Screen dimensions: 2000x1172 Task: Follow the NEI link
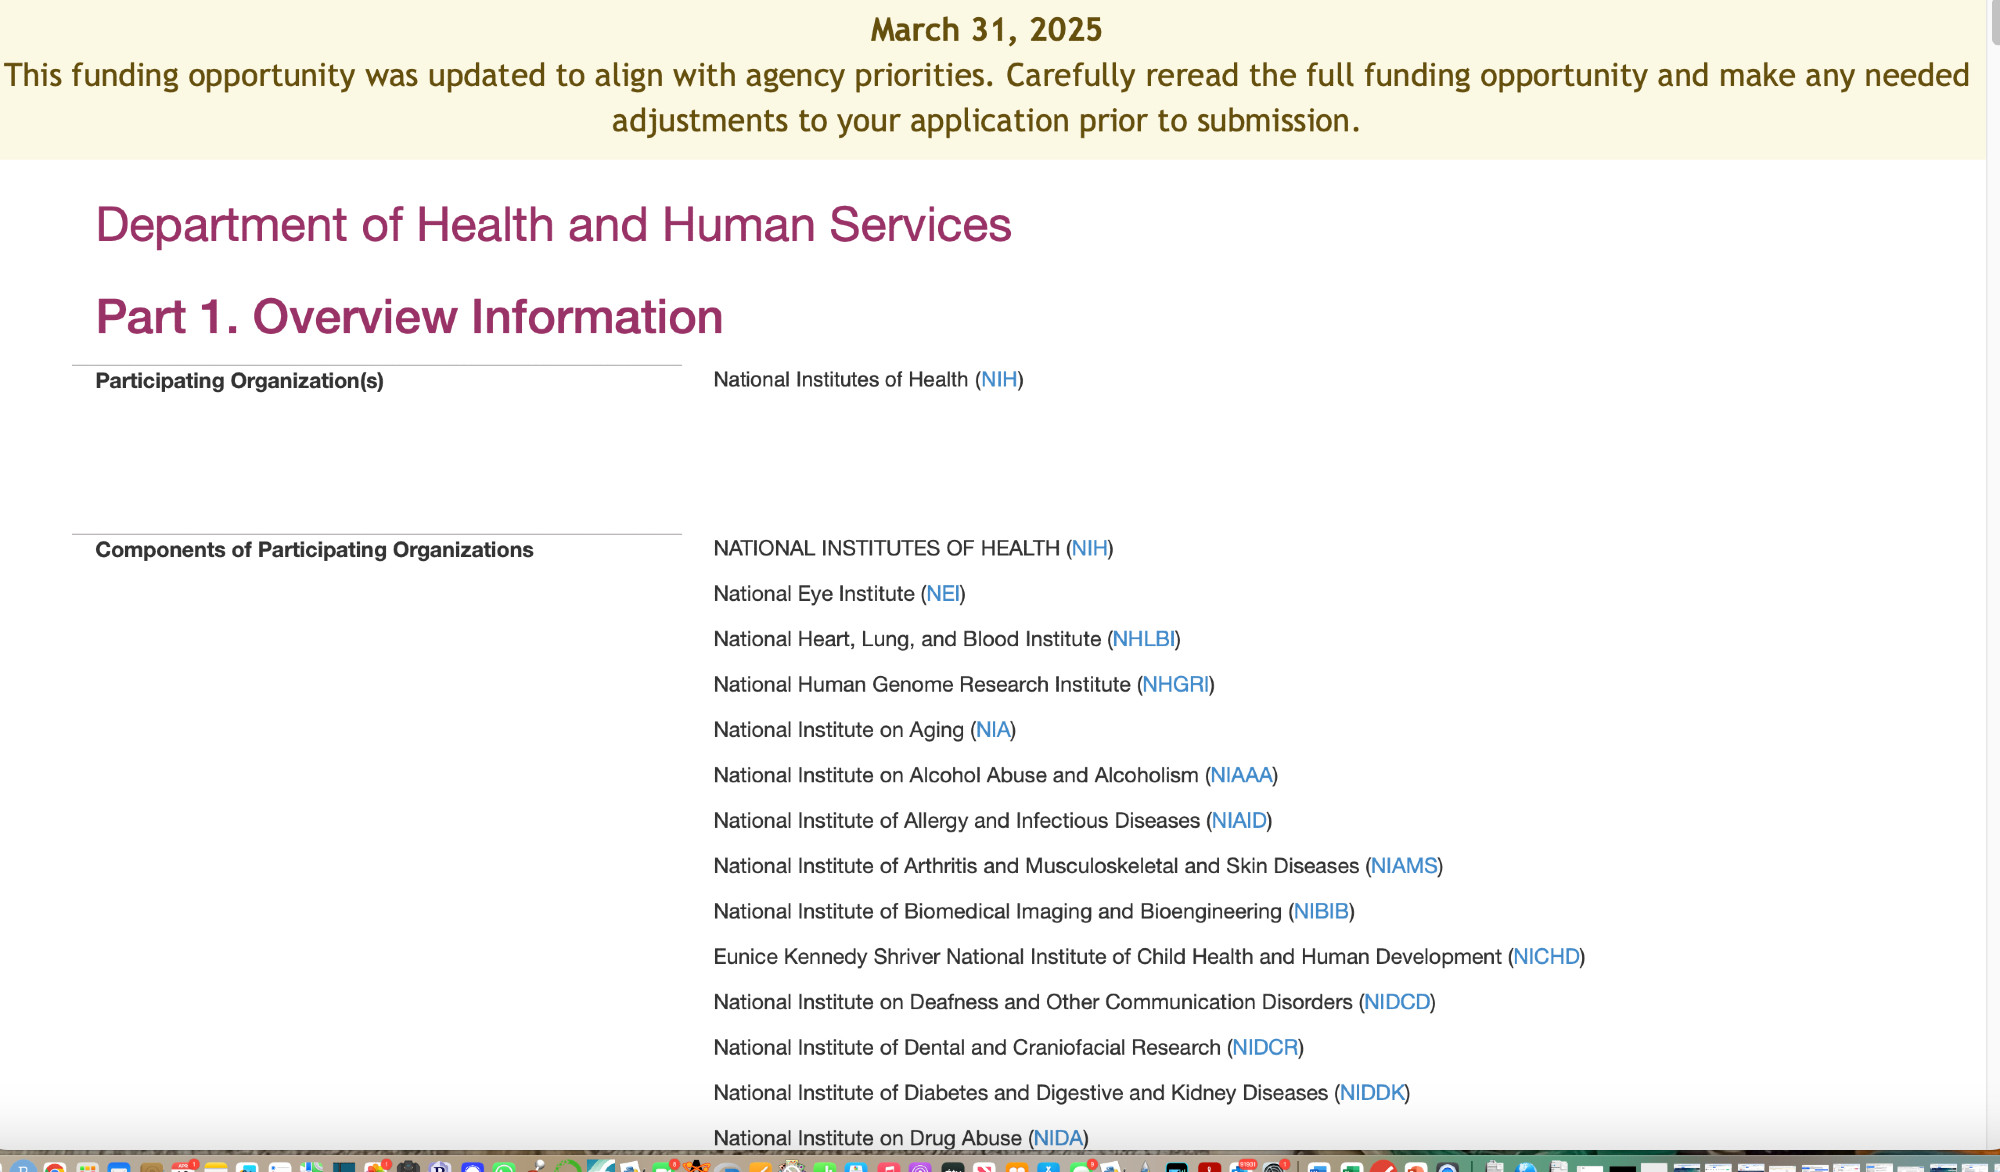click(x=943, y=594)
